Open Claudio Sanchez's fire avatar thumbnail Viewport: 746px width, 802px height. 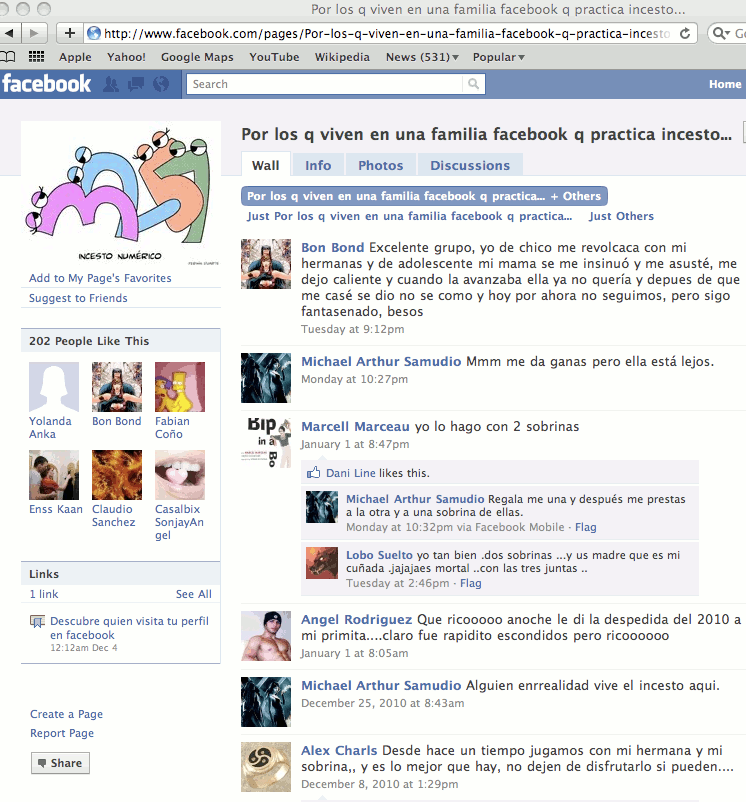pos(117,475)
